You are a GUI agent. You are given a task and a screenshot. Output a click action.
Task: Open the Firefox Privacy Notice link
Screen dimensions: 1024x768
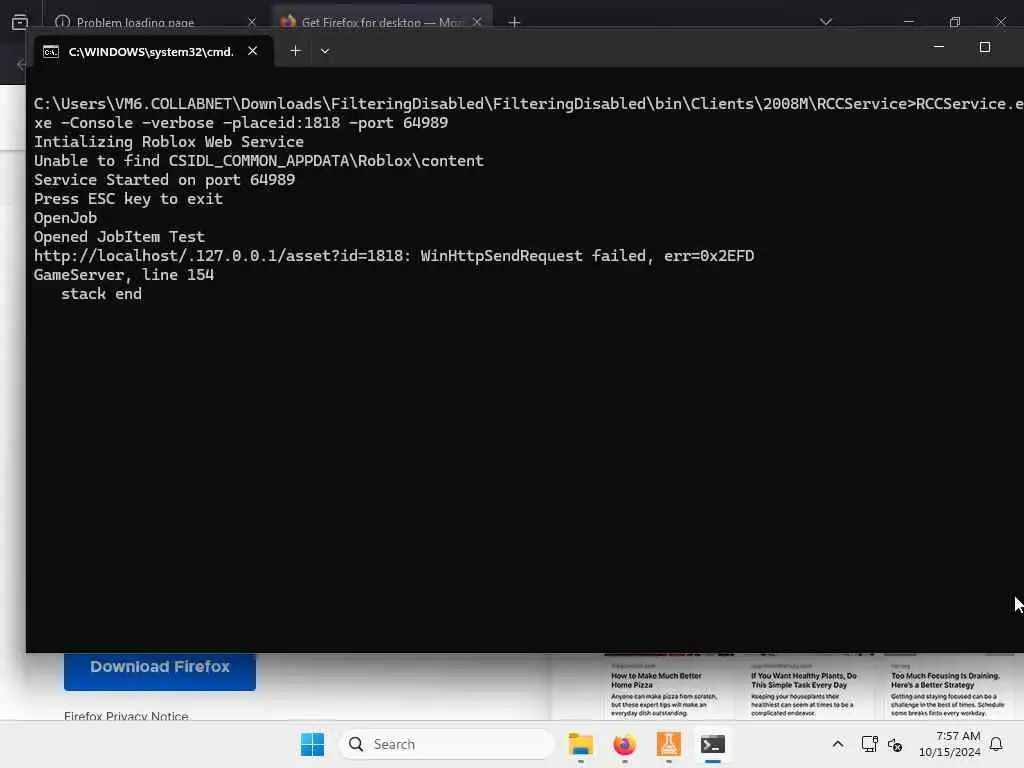[126, 716]
